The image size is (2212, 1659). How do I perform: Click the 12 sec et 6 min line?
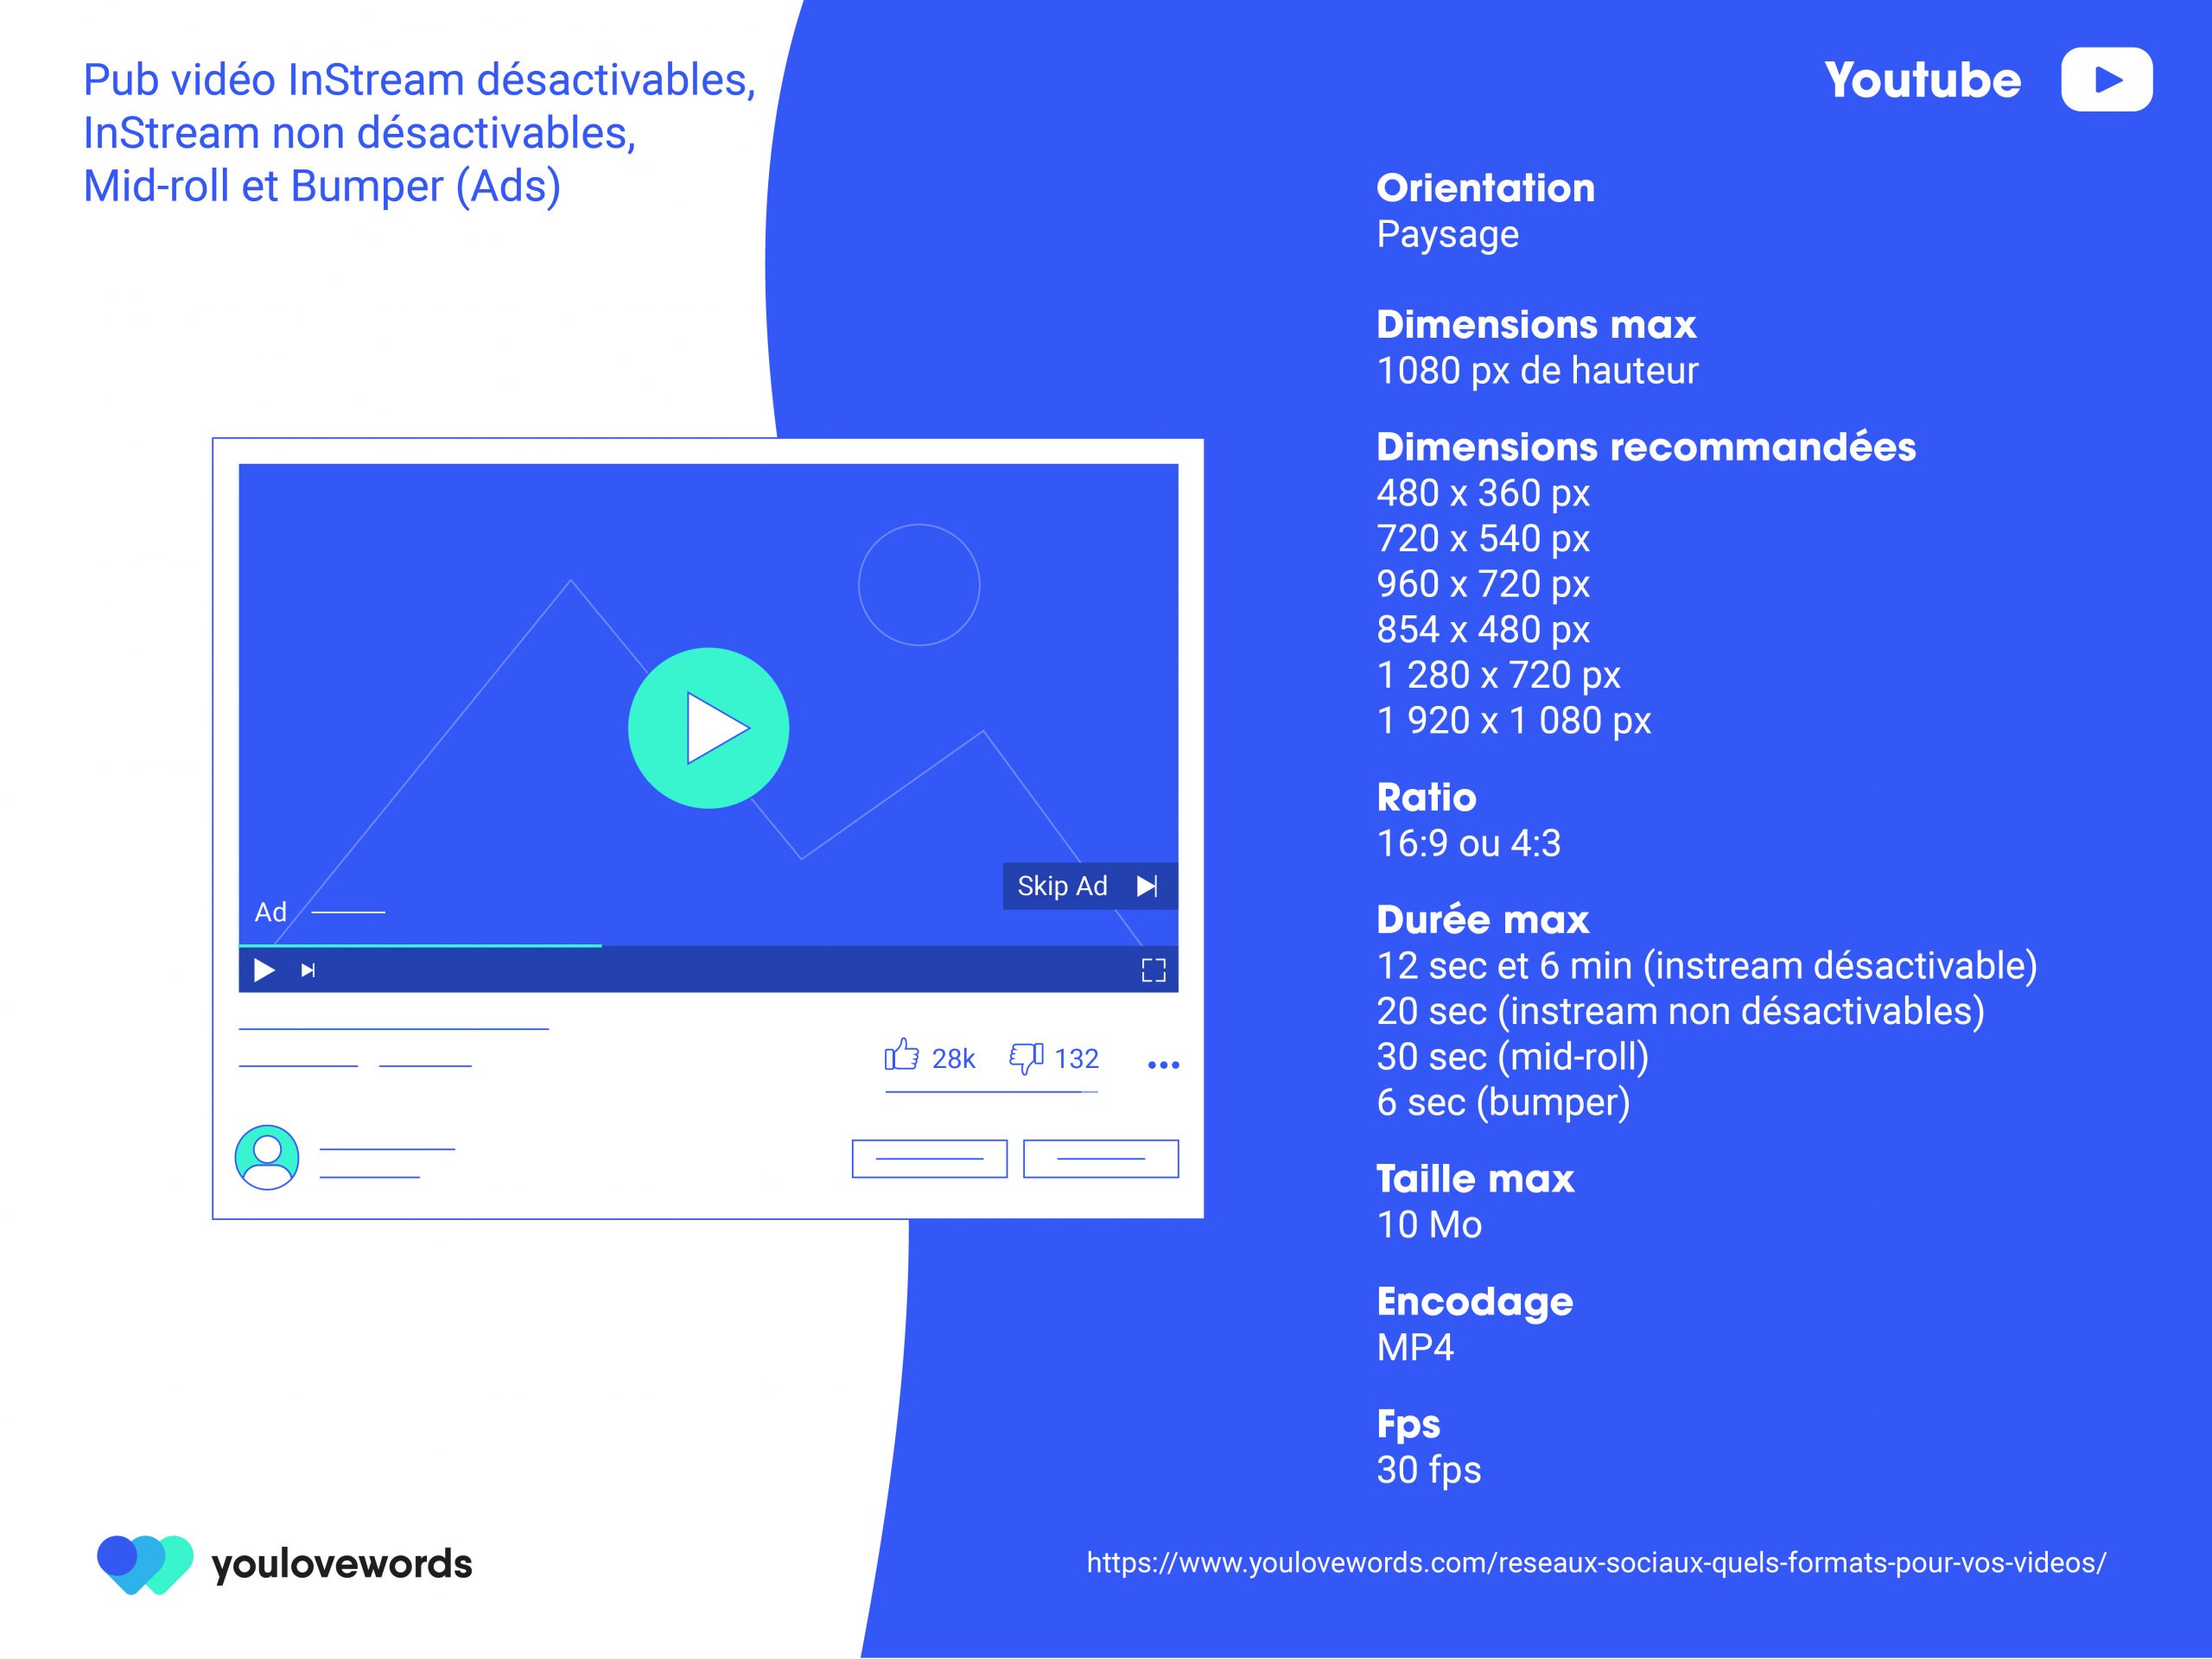pyautogui.click(x=1707, y=966)
